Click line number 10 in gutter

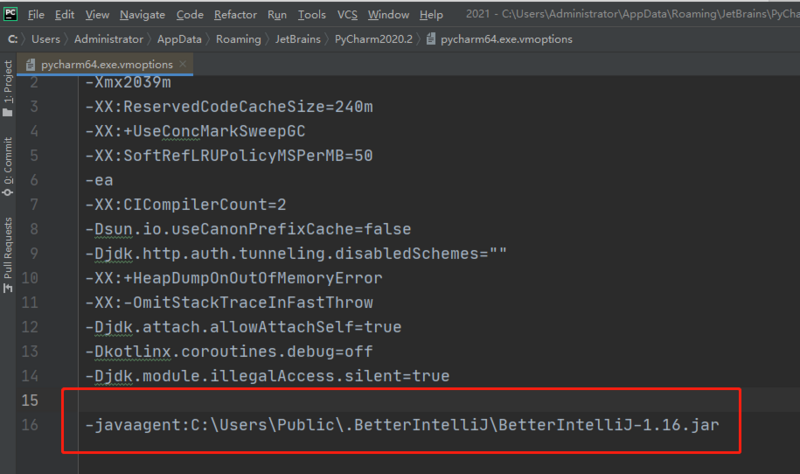[x=30, y=278]
